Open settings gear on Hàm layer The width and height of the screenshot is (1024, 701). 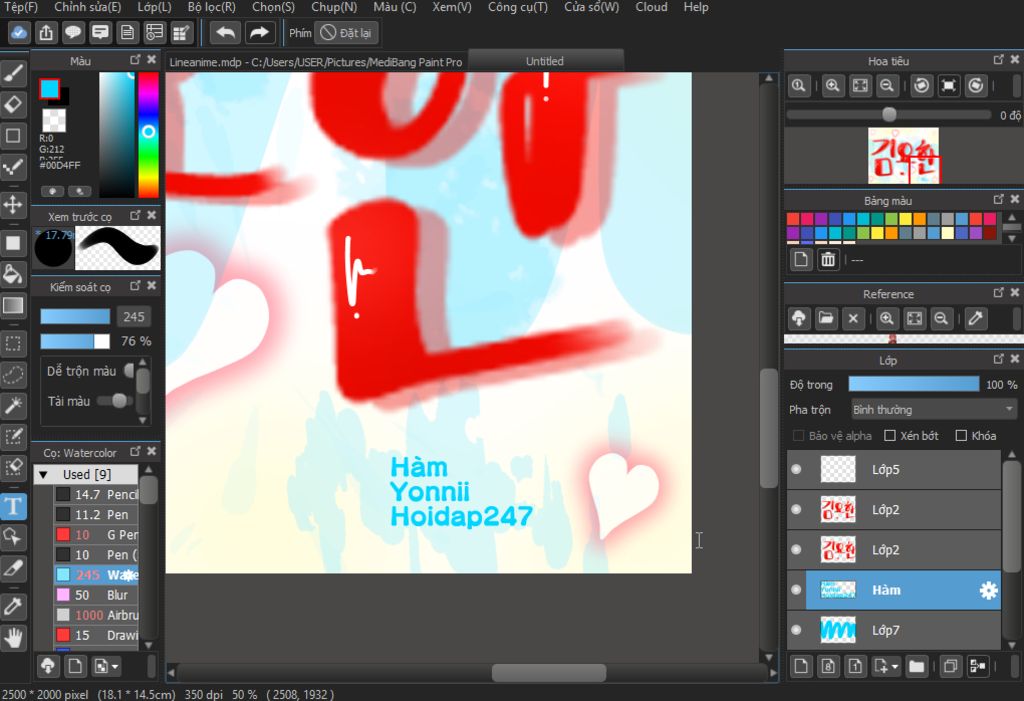(x=989, y=591)
